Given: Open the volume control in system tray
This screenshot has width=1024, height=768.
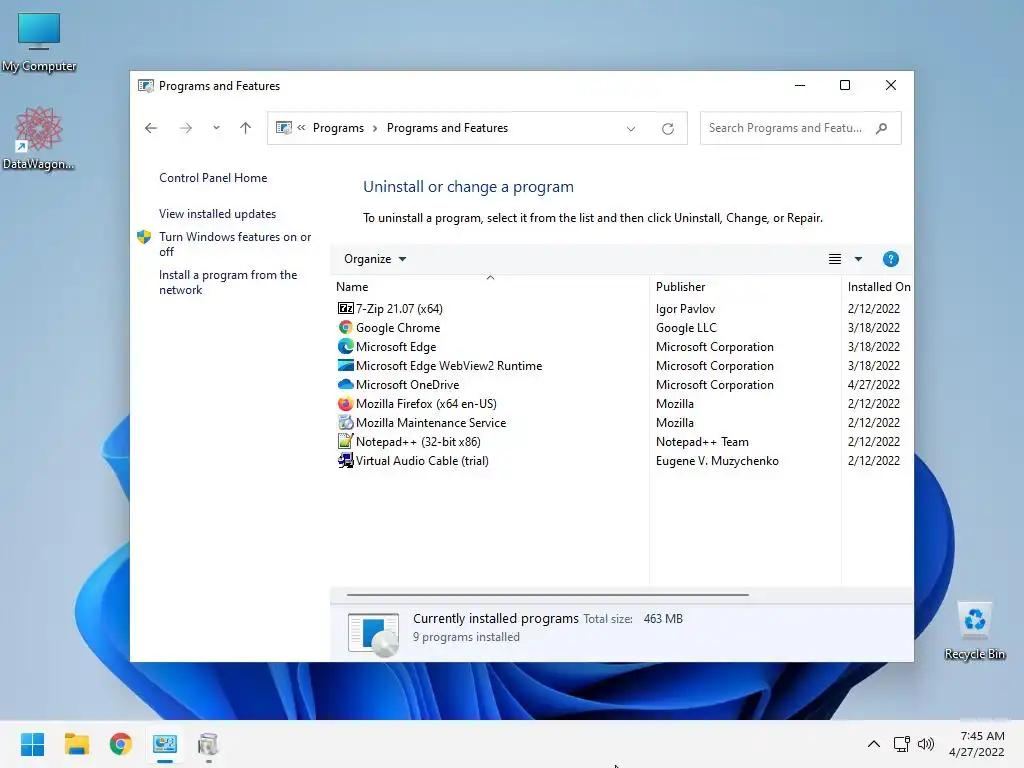Looking at the screenshot, I should tap(926, 744).
